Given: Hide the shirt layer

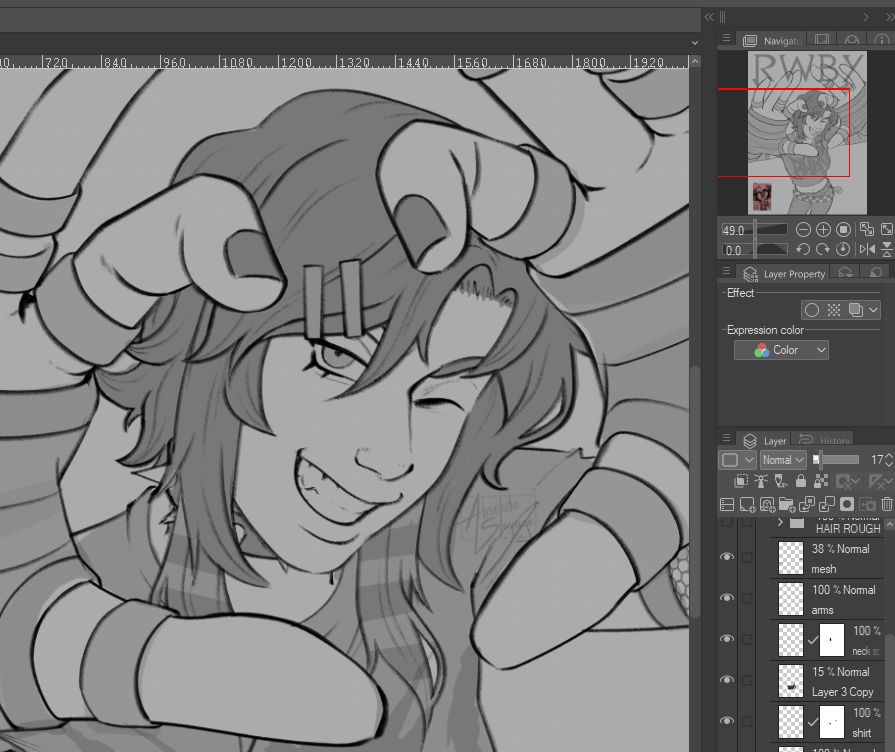Looking at the screenshot, I should pos(727,721).
